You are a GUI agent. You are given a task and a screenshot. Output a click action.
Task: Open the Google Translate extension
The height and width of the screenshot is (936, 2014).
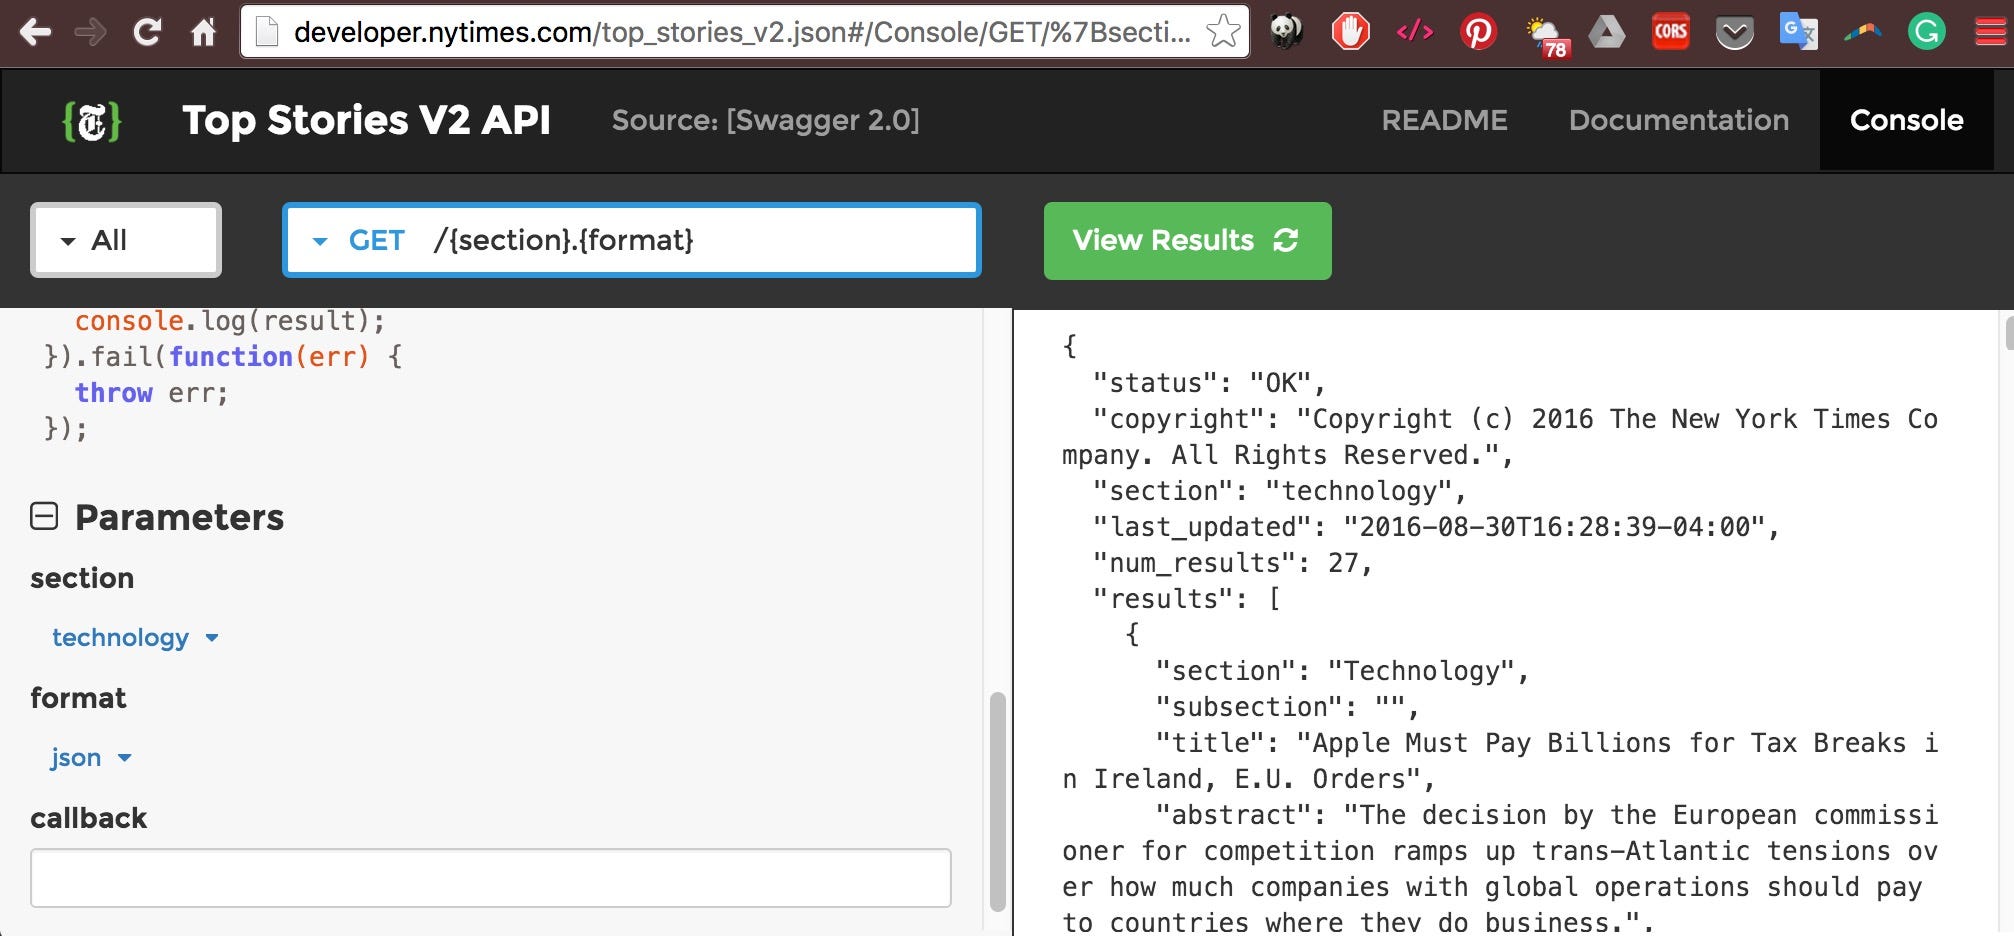pyautogui.click(x=1798, y=32)
